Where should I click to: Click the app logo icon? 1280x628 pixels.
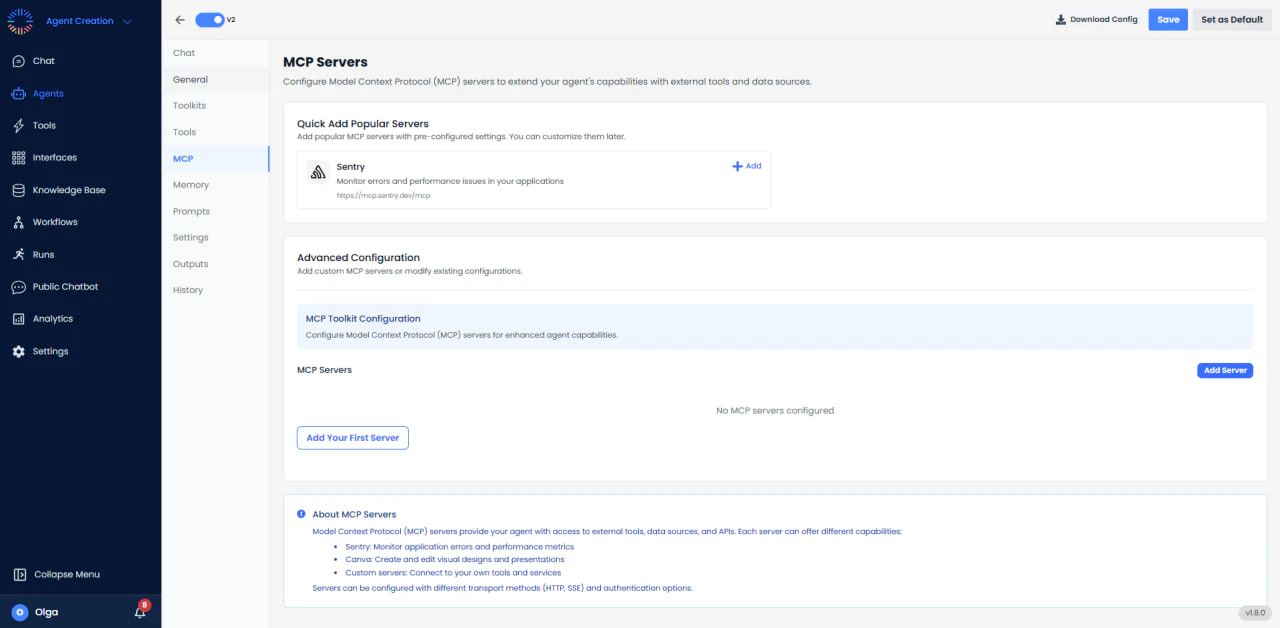[x=20, y=20]
